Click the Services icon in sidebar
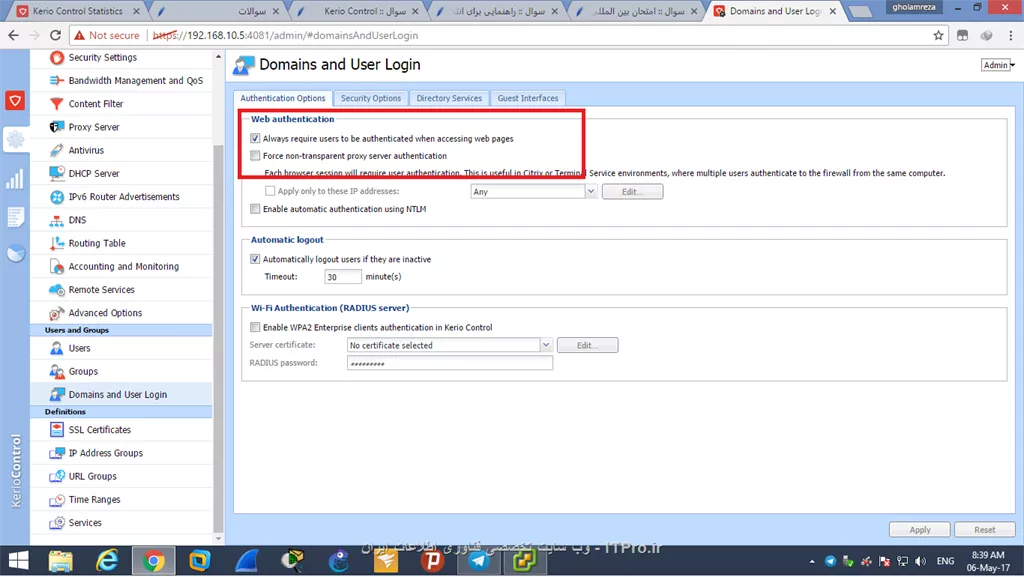The image size is (1024, 577). (x=57, y=523)
